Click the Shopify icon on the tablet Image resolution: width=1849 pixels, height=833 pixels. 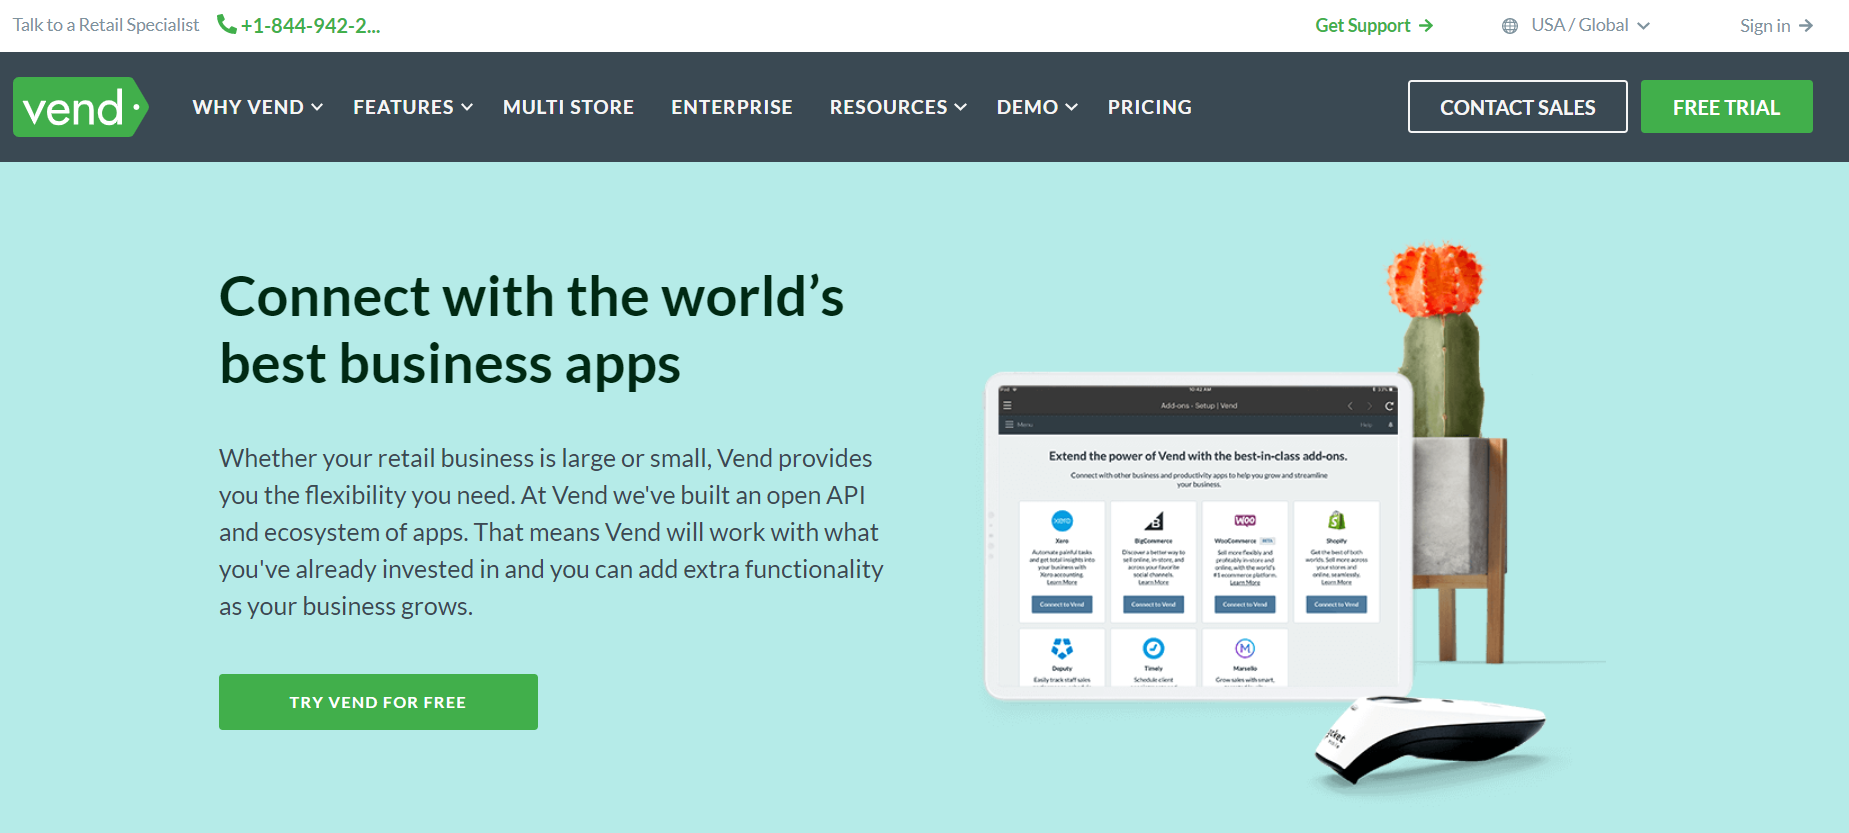pos(1336,520)
